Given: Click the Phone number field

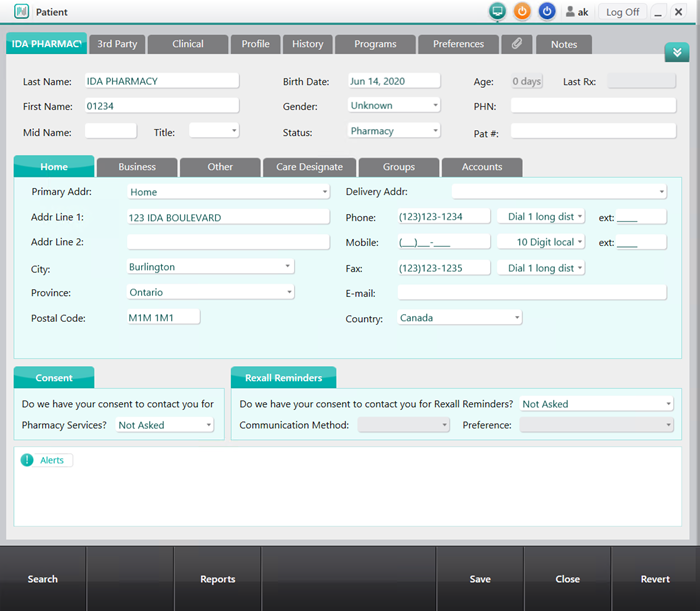Looking at the screenshot, I should [x=444, y=216].
